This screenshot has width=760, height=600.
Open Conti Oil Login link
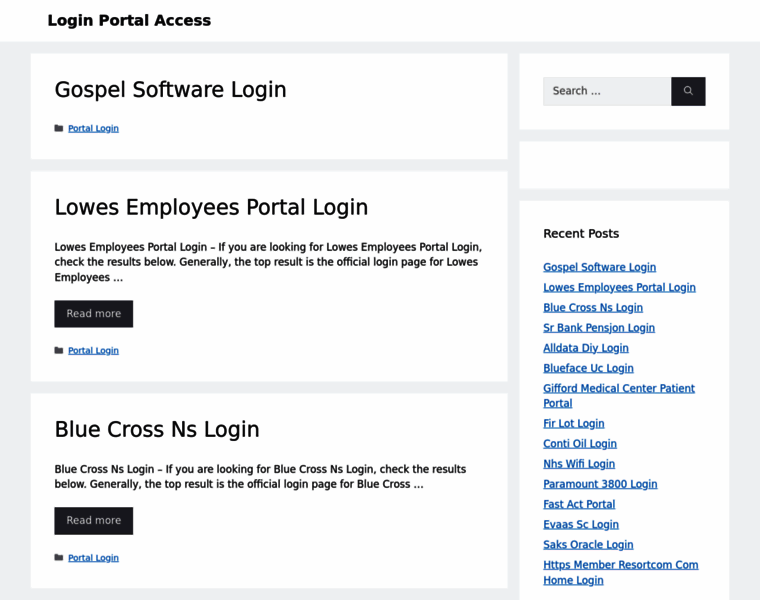(x=580, y=444)
